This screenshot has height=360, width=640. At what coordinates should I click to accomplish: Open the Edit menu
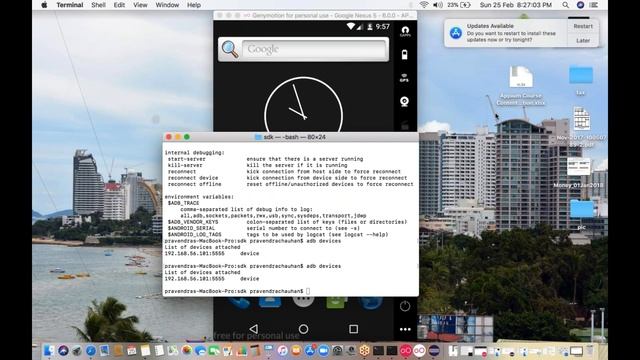[x=119, y=5]
